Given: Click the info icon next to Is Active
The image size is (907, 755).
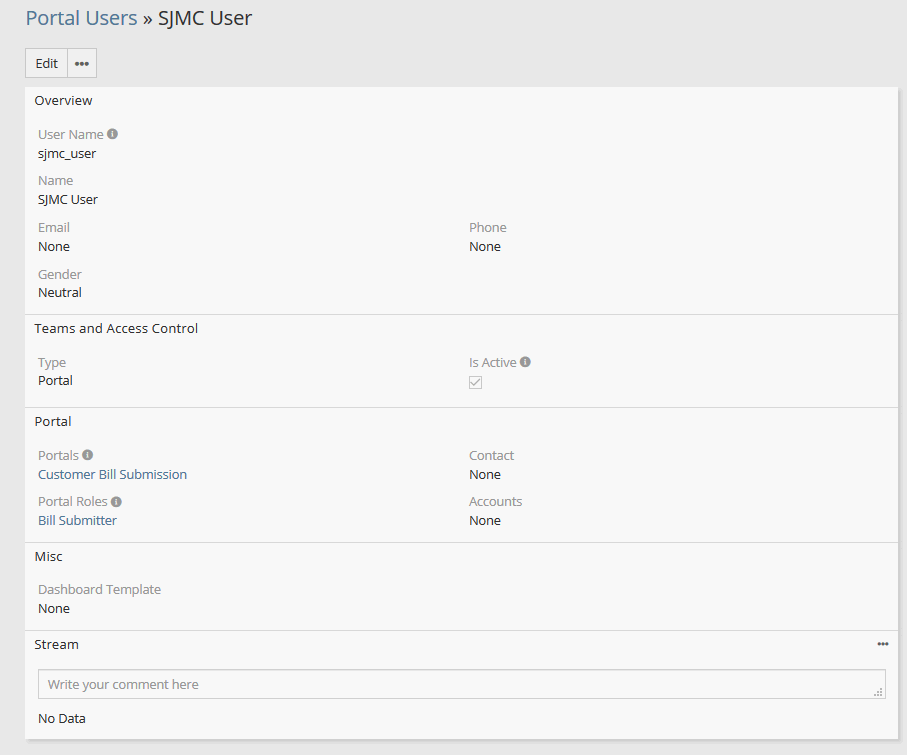Looking at the screenshot, I should pyautogui.click(x=526, y=362).
